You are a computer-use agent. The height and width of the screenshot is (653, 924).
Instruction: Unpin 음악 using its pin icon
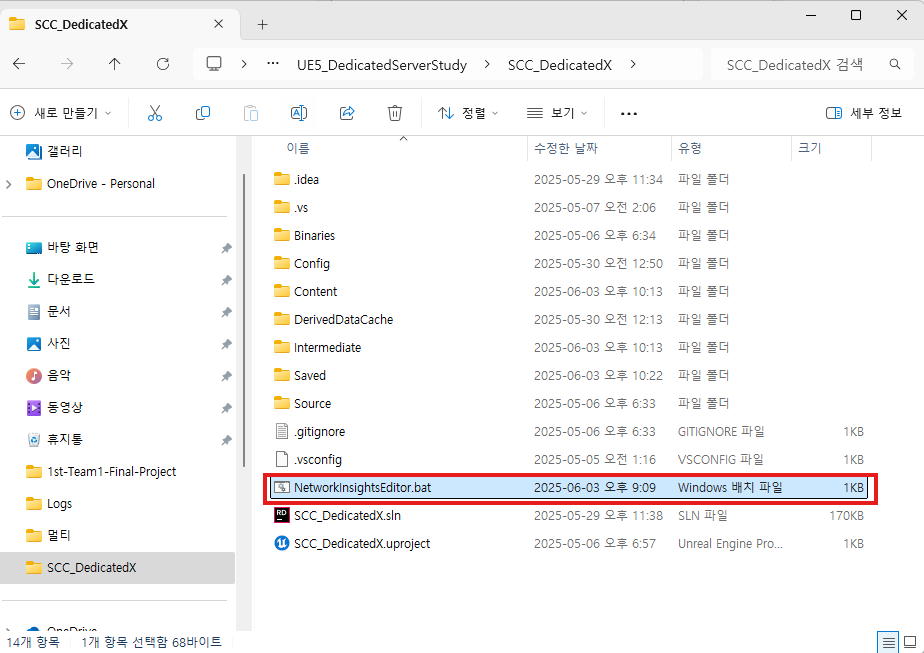pyautogui.click(x=226, y=376)
